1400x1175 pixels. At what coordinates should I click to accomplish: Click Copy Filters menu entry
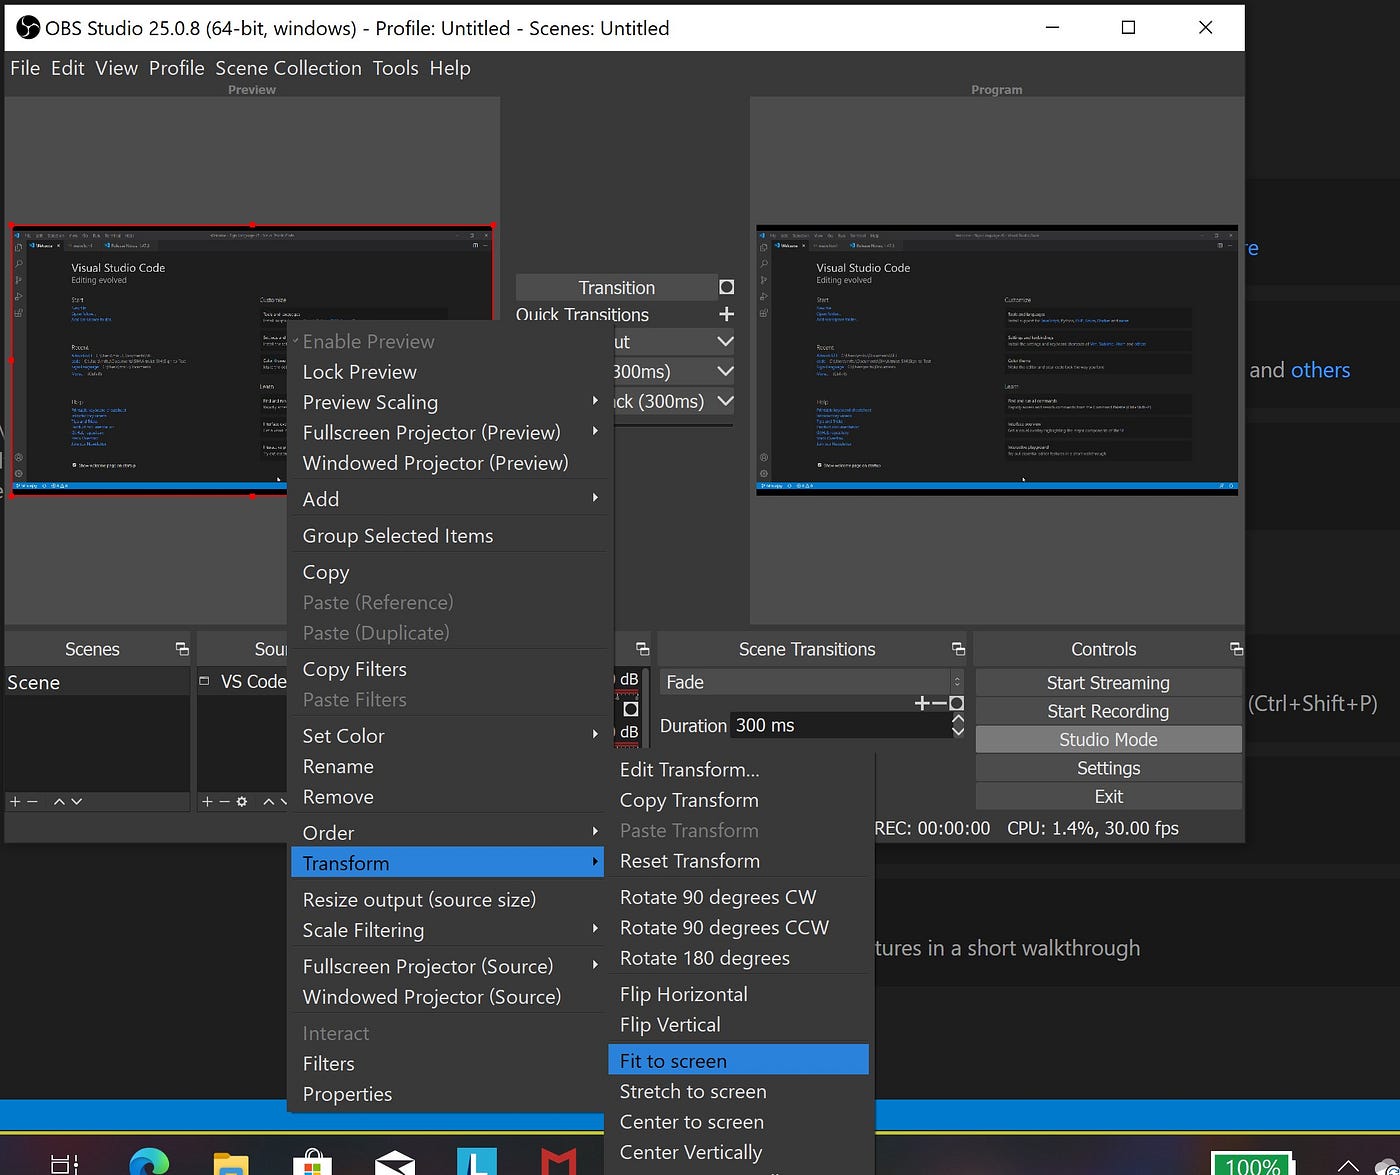click(447, 669)
